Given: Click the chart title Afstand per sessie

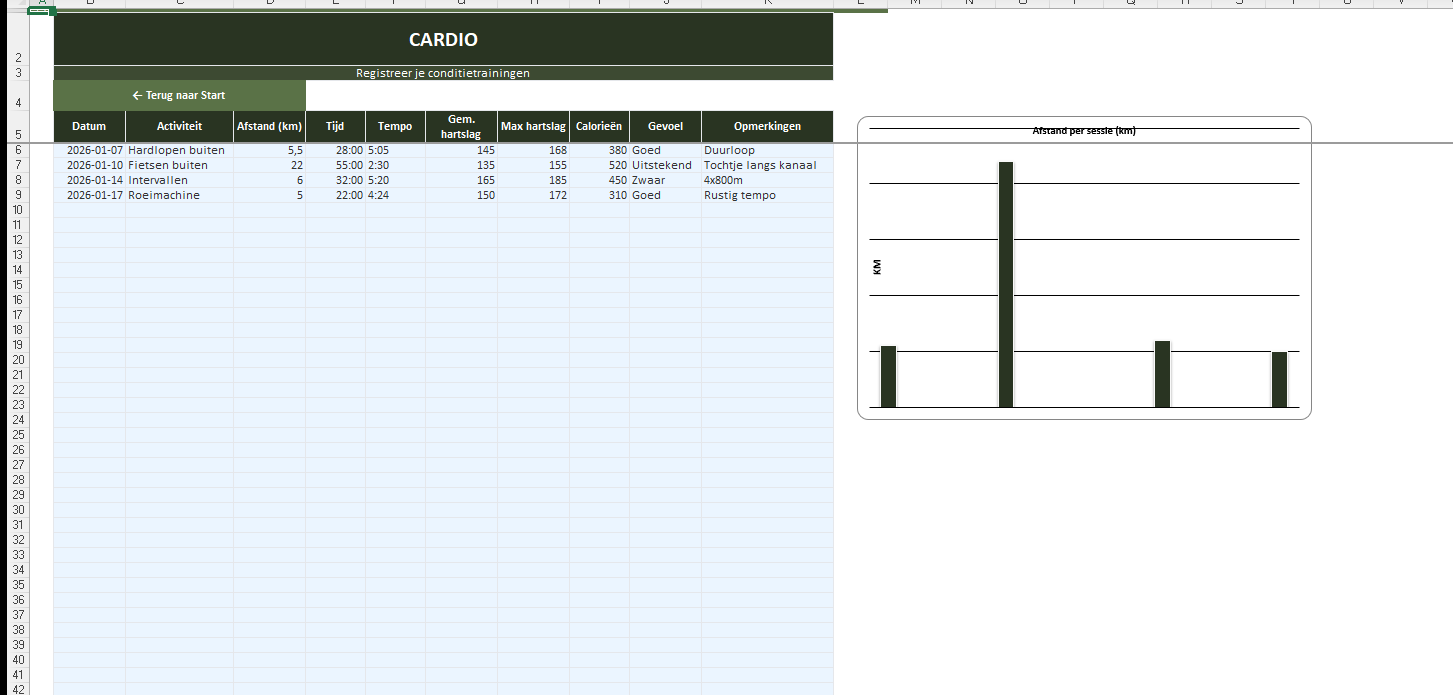Looking at the screenshot, I should (1084, 131).
